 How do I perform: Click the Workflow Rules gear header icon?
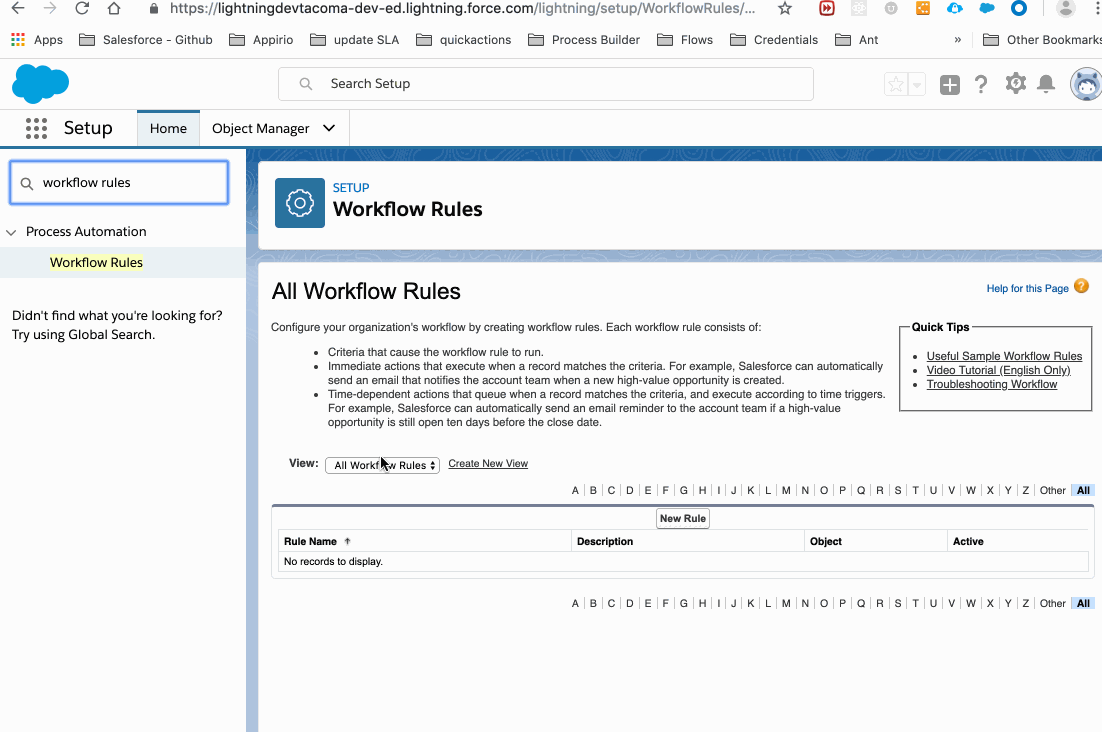(300, 203)
